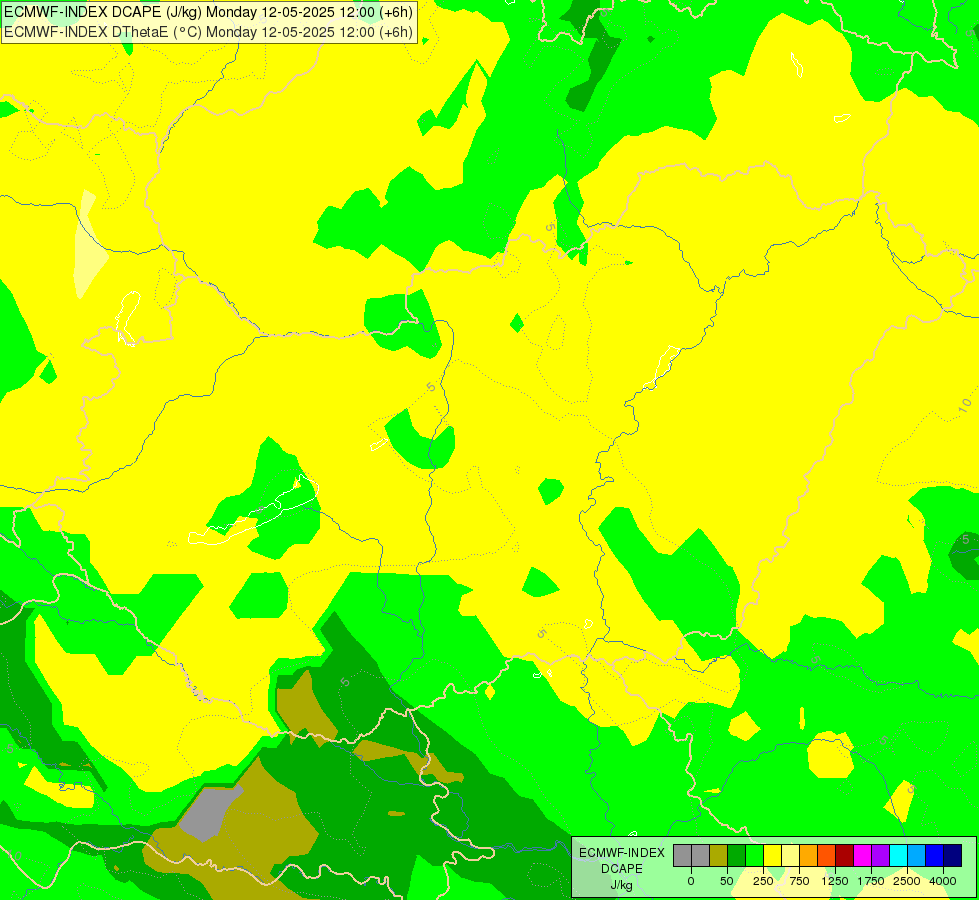The width and height of the screenshot is (979, 900).
Task: Click the DThetaE (°C) title line
Action: click(x=208, y=32)
